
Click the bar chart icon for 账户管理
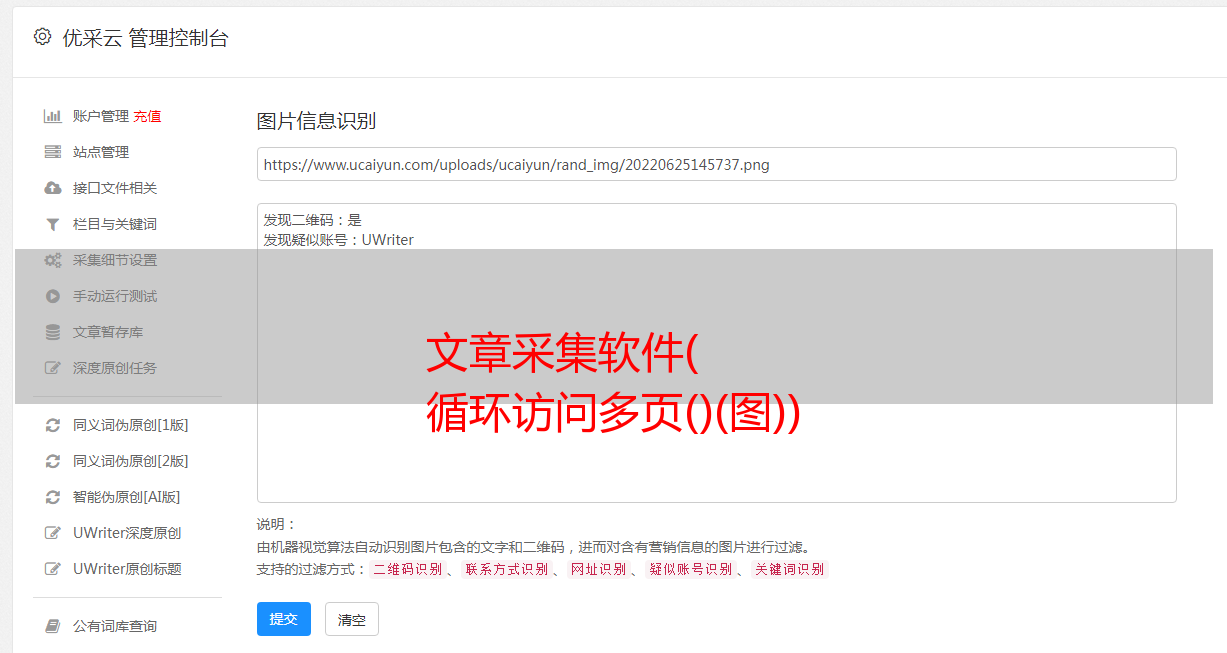coord(53,116)
